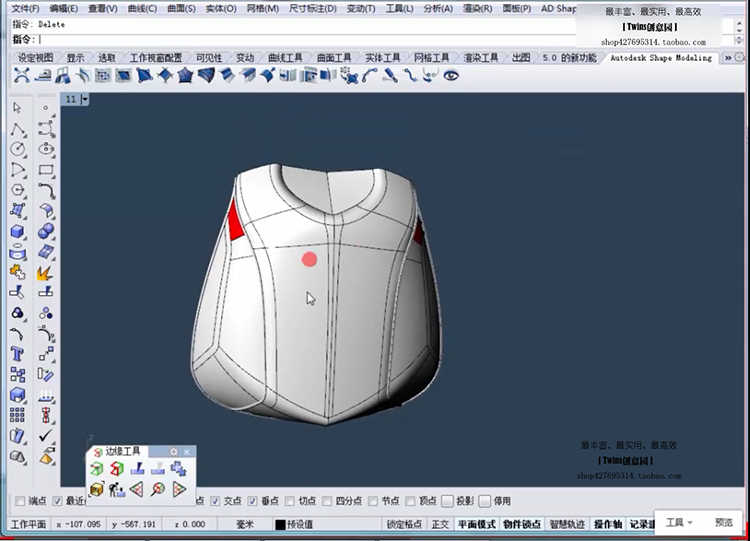
Task: Select the Rectangle tool in left toolbar
Action: pyautogui.click(x=46, y=170)
